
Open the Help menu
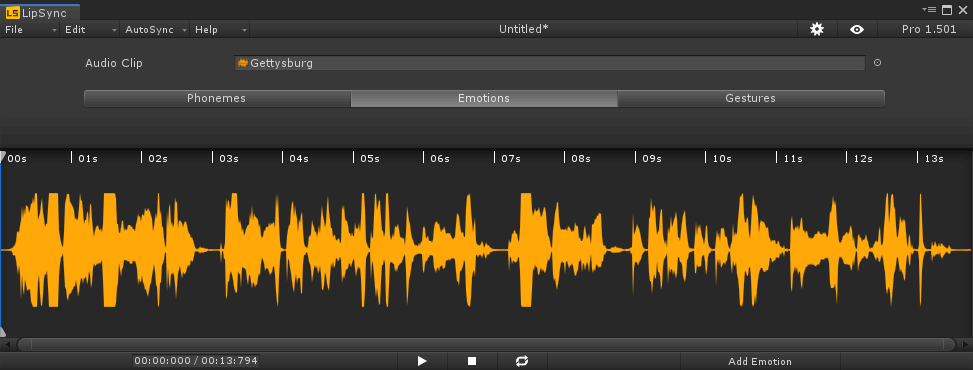pyautogui.click(x=220, y=29)
